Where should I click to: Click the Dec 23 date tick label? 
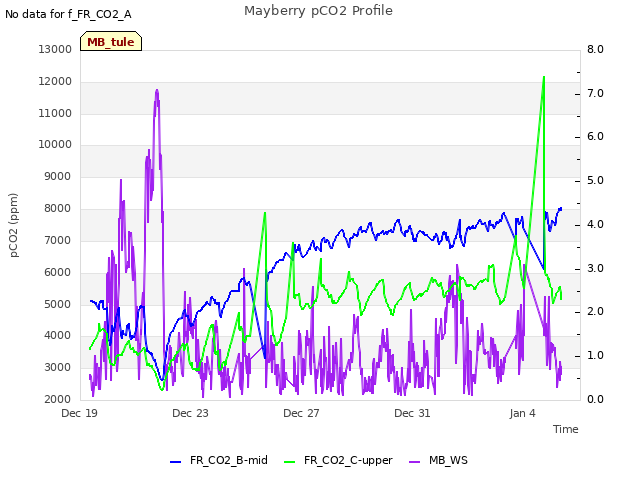point(190,413)
